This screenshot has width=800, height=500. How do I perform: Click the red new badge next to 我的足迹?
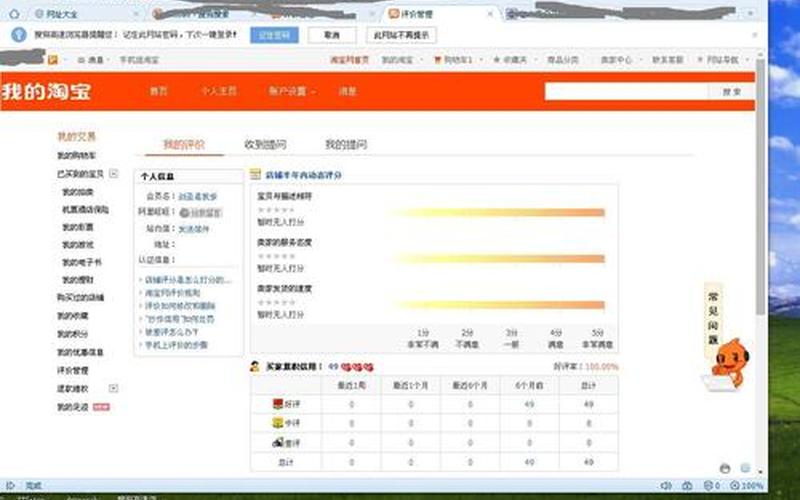tap(101, 407)
